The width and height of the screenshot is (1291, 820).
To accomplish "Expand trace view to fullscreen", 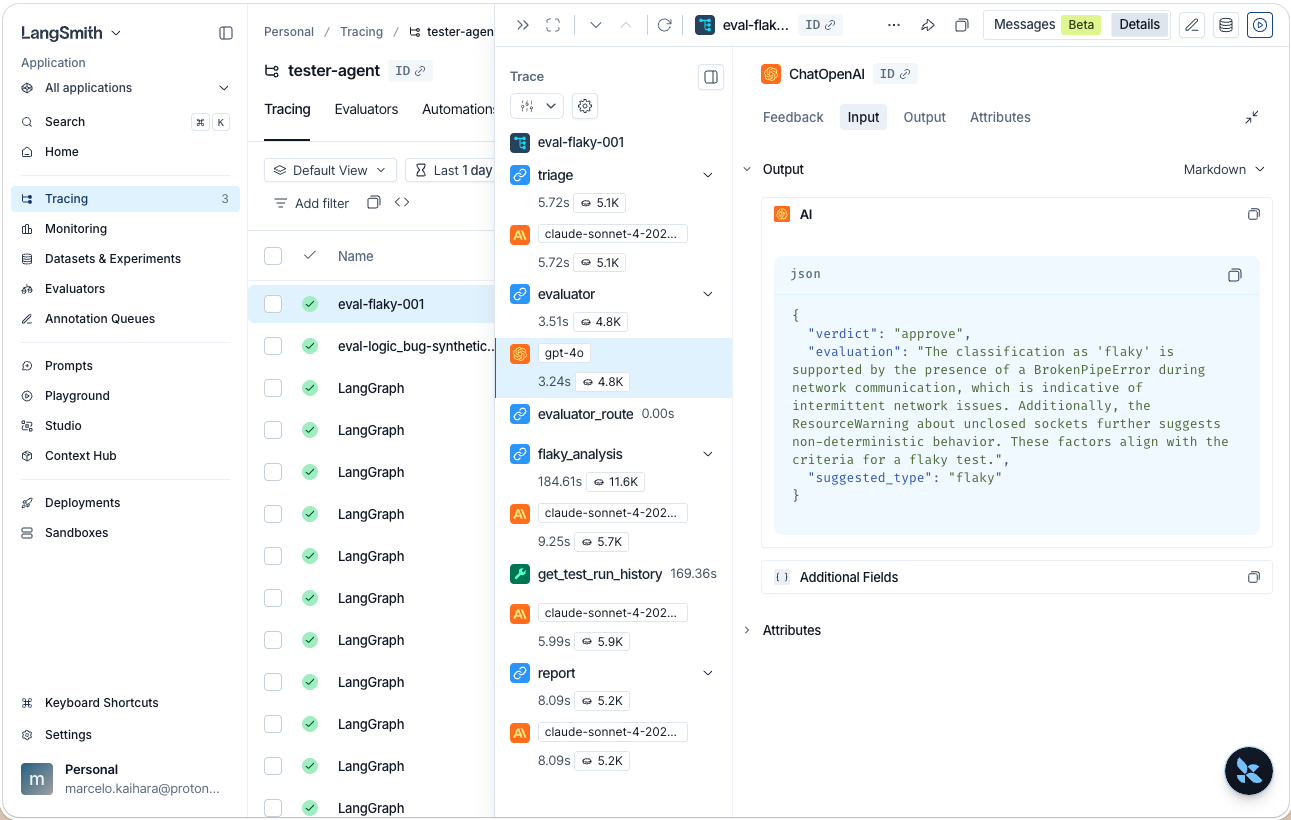I will click(553, 25).
